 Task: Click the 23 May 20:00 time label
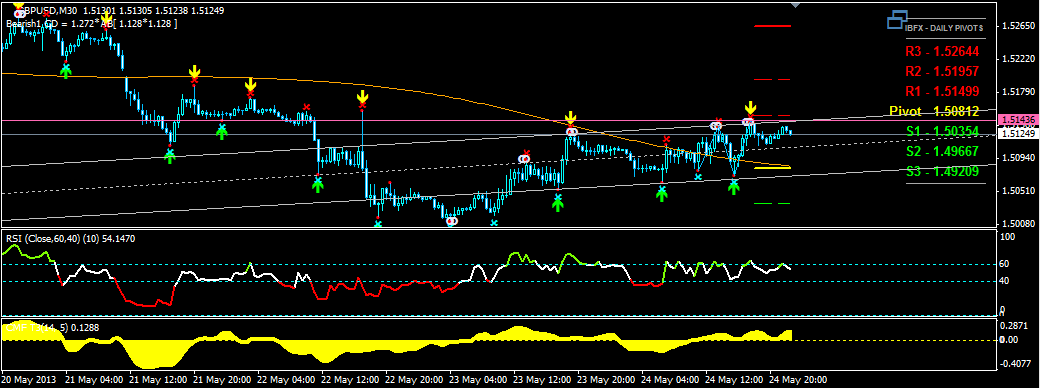605,380
